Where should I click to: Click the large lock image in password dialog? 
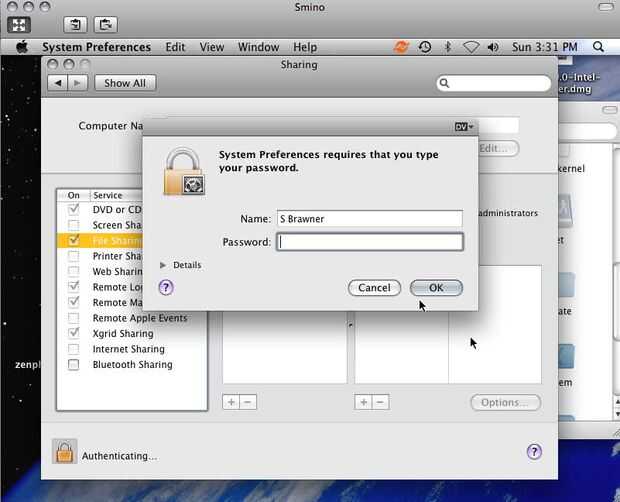point(184,172)
